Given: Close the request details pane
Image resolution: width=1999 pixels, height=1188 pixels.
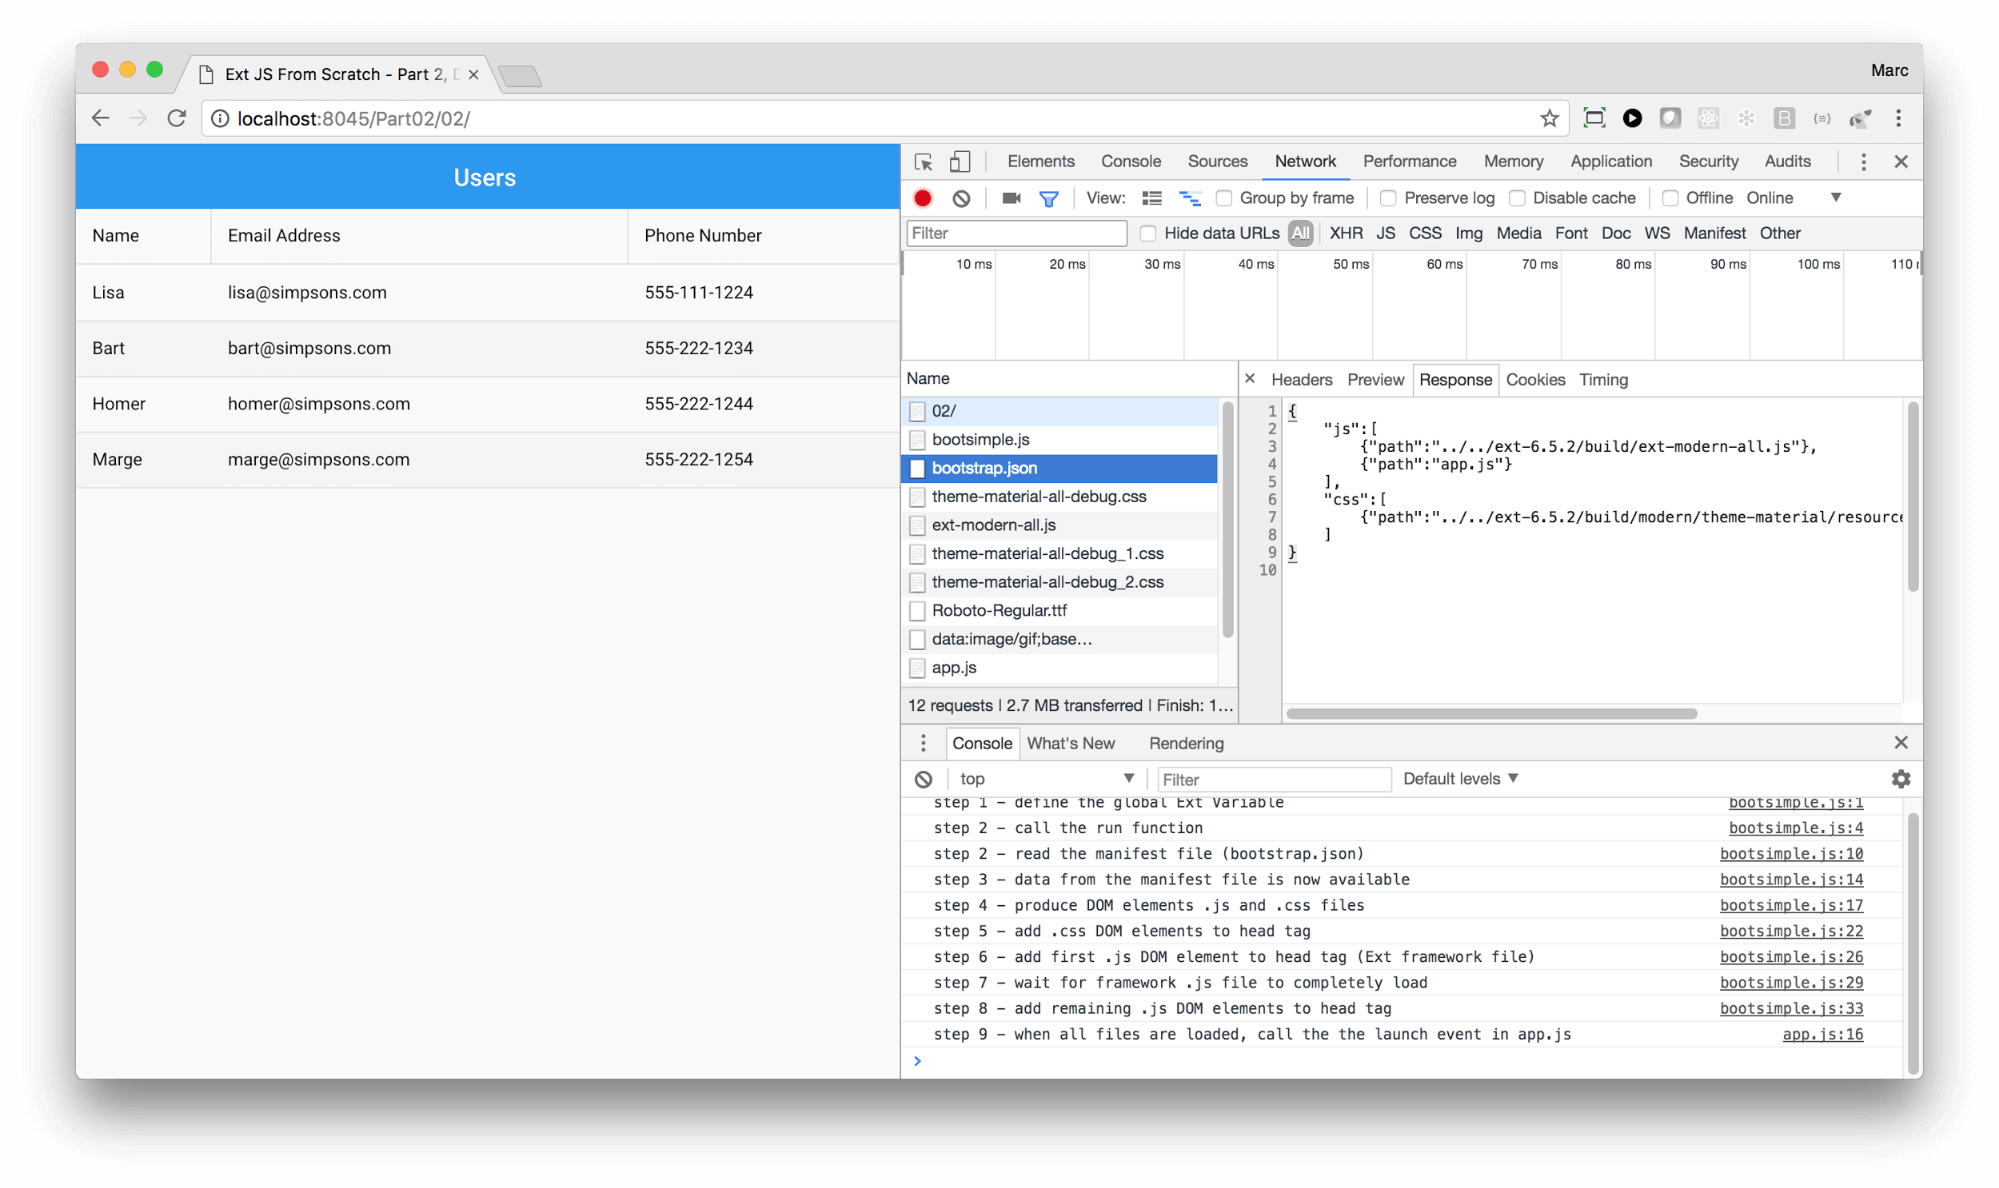Looking at the screenshot, I should [x=1250, y=379].
